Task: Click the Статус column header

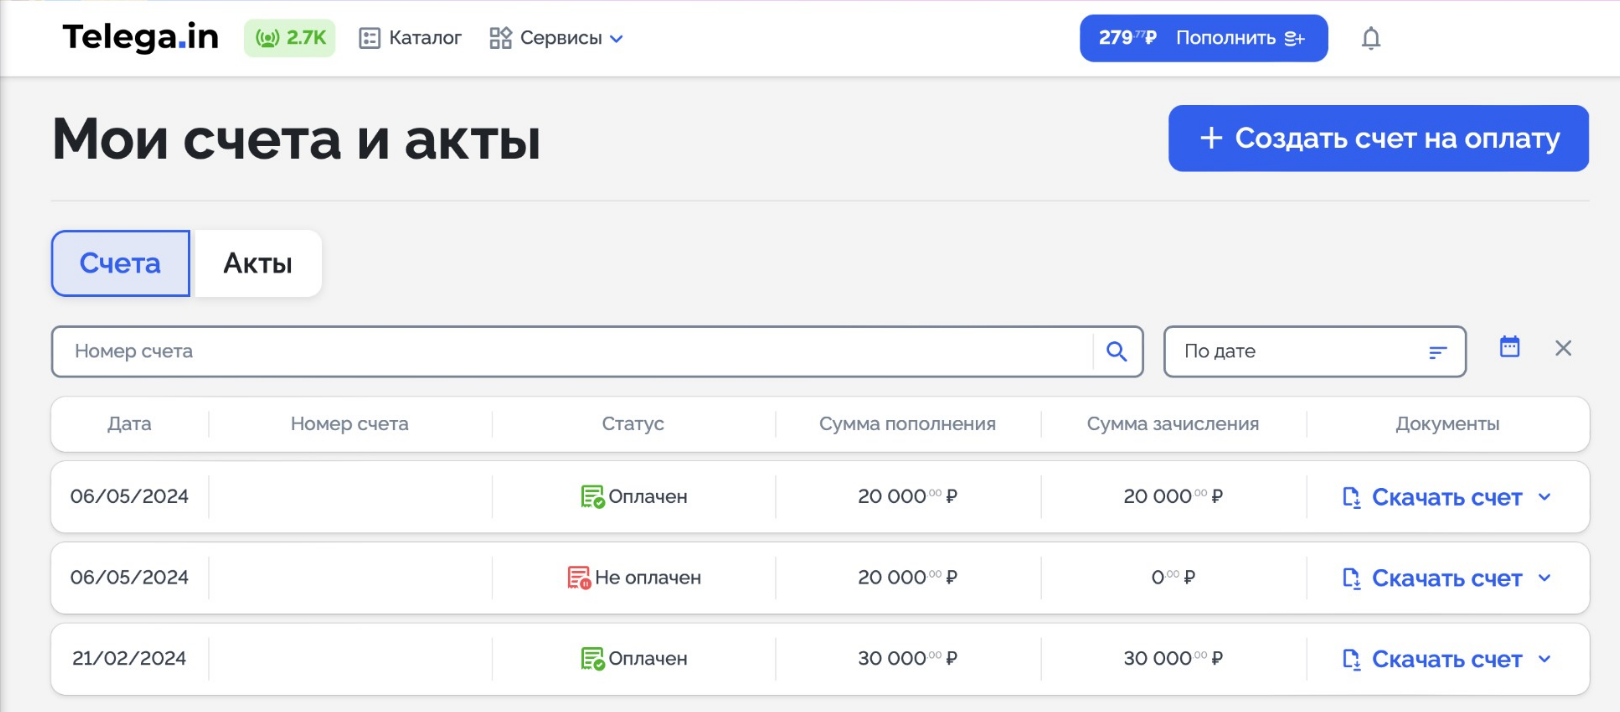Action: coord(633,424)
